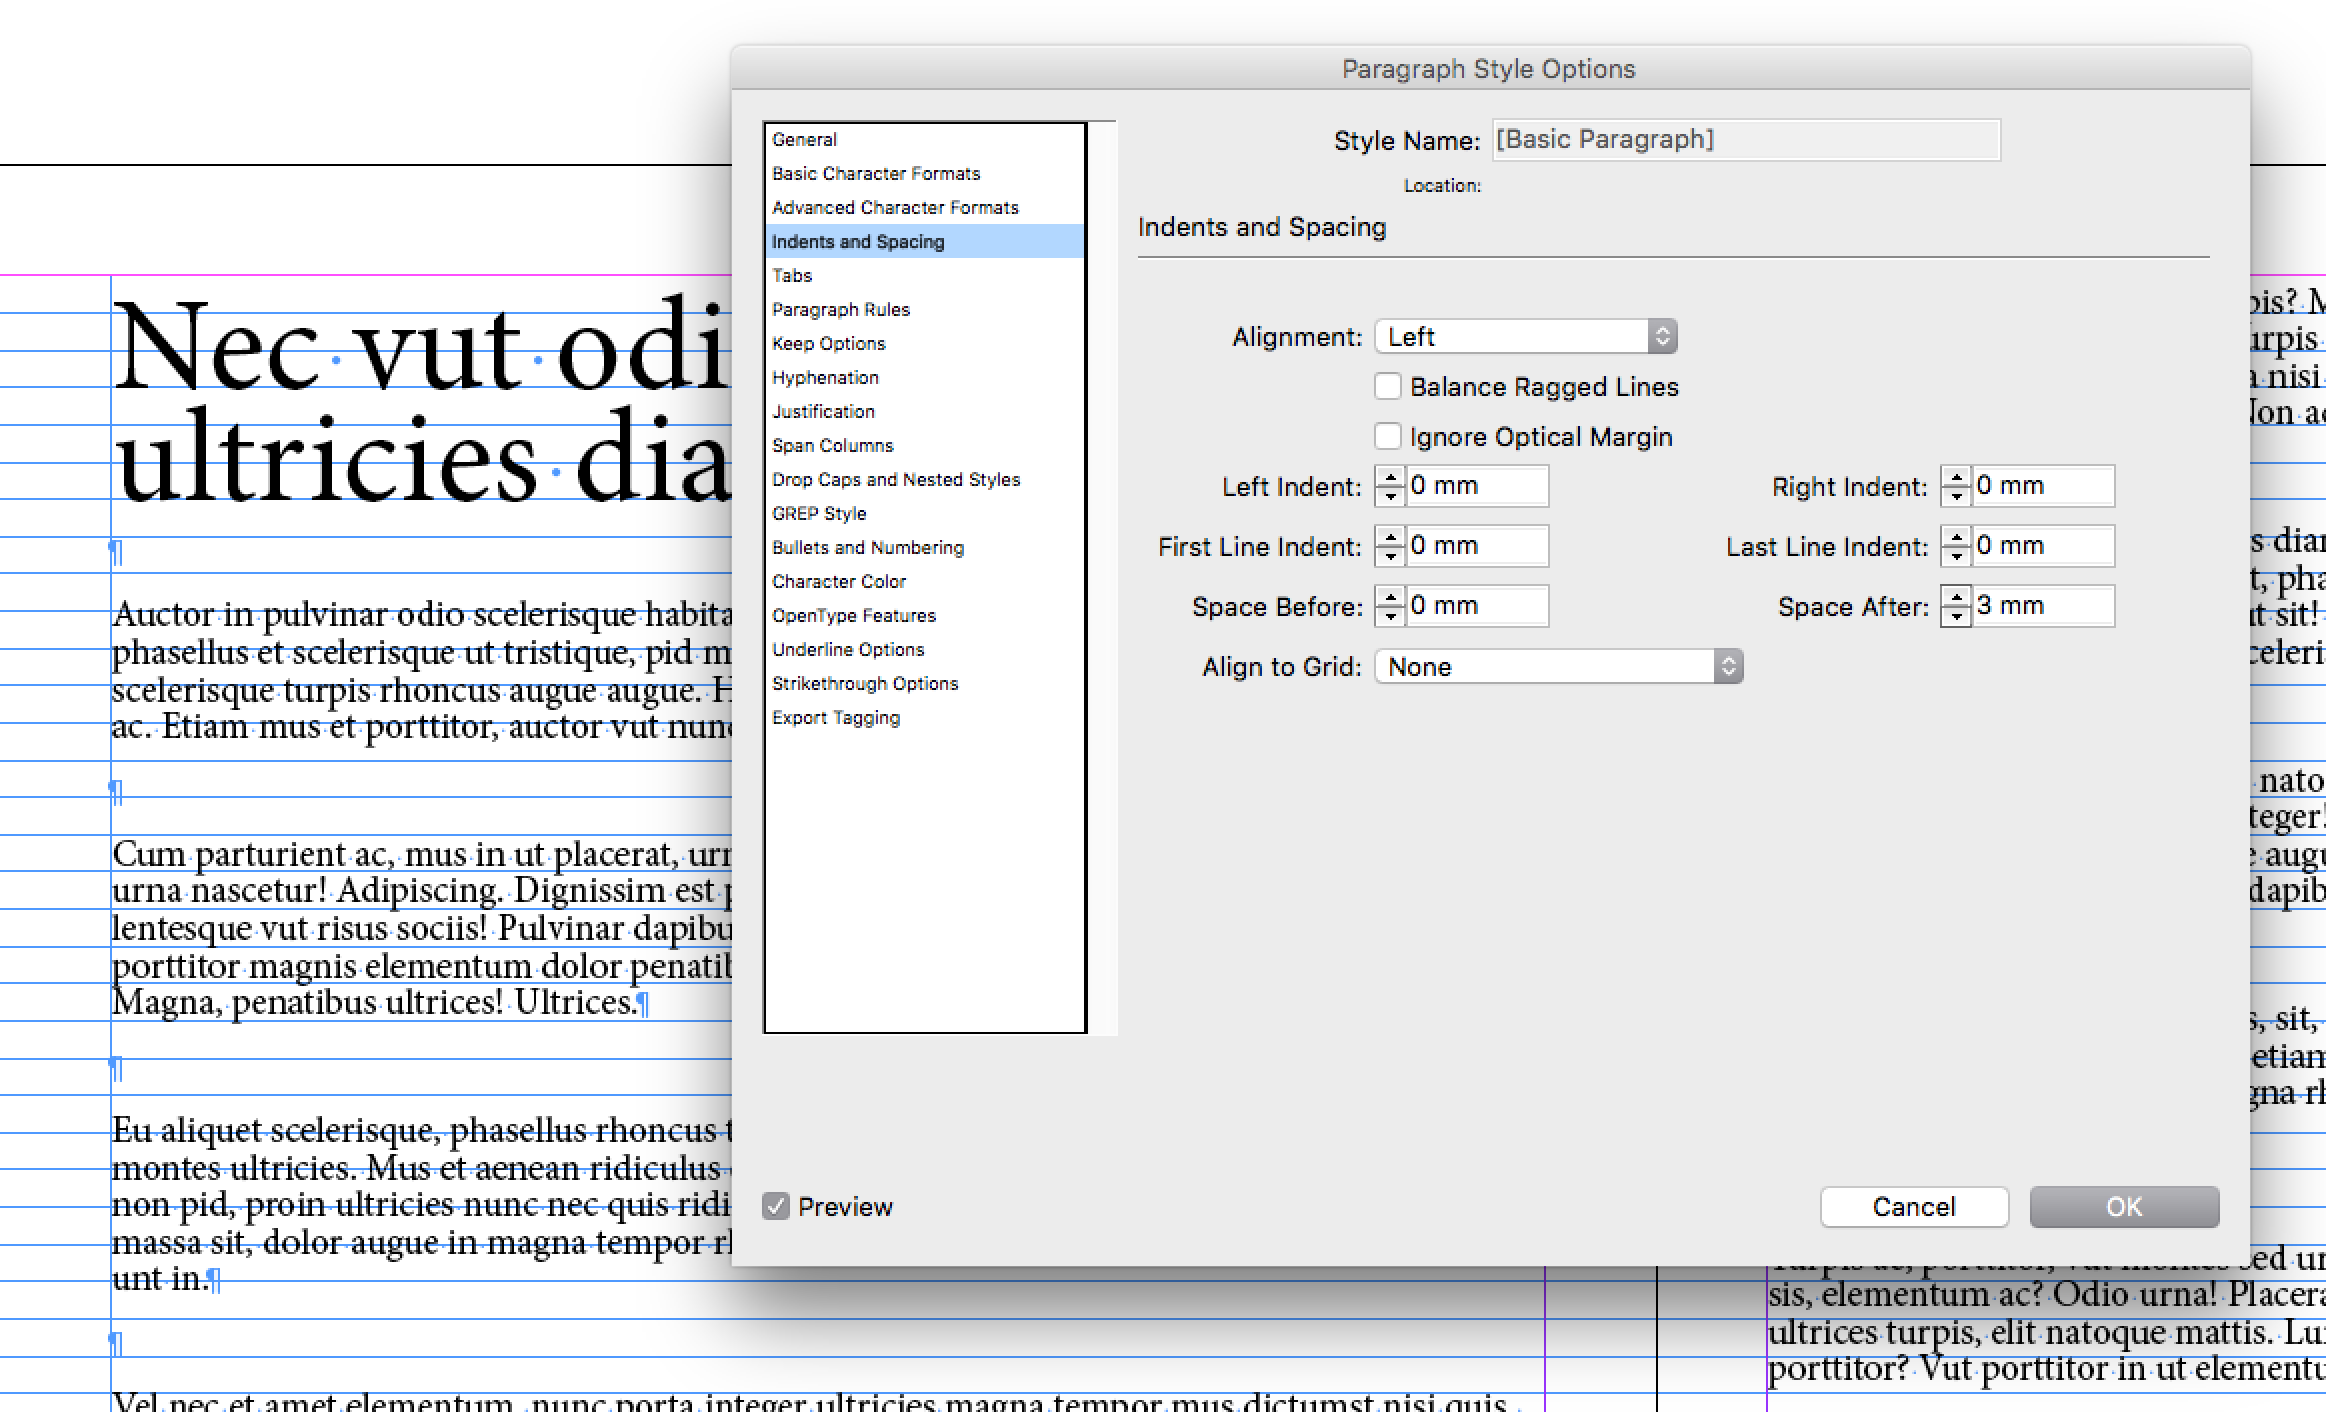This screenshot has width=2326, height=1412.
Task: Open the Tabs category
Action: click(x=924, y=276)
